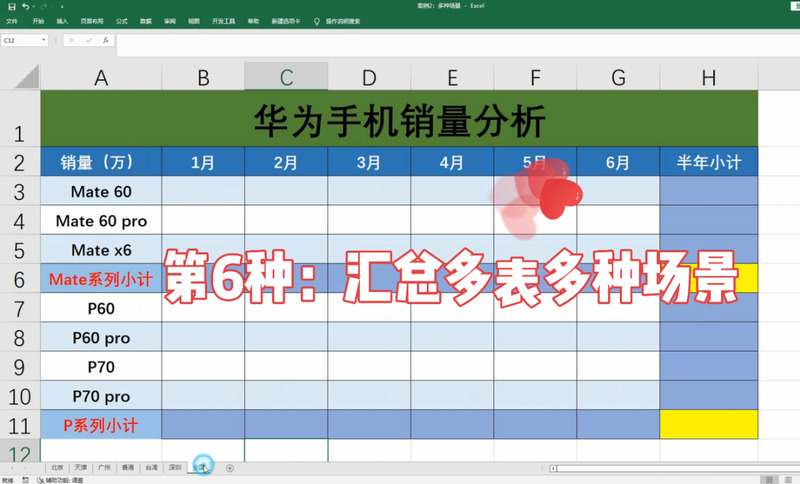This screenshot has height=484, width=800.
Task: Switch to the 新建选项卡 ribbon tab
Action: (286, 21)
